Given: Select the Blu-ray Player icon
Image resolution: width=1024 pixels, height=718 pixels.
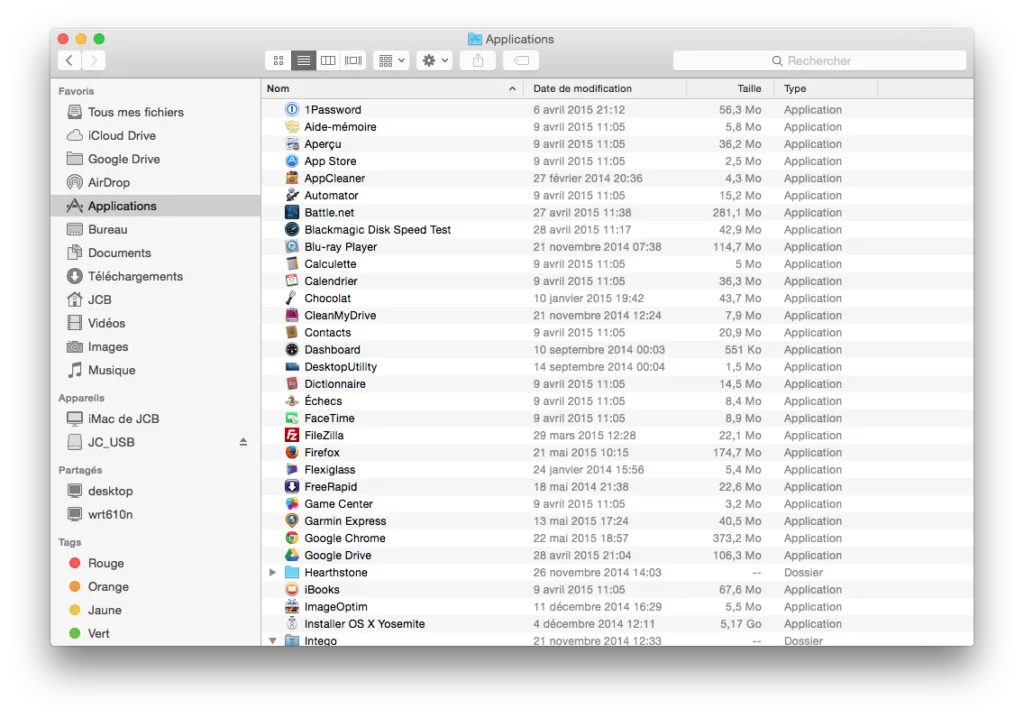Looking at the screenshot, I should pyautogui.click(x=292, y=246).
